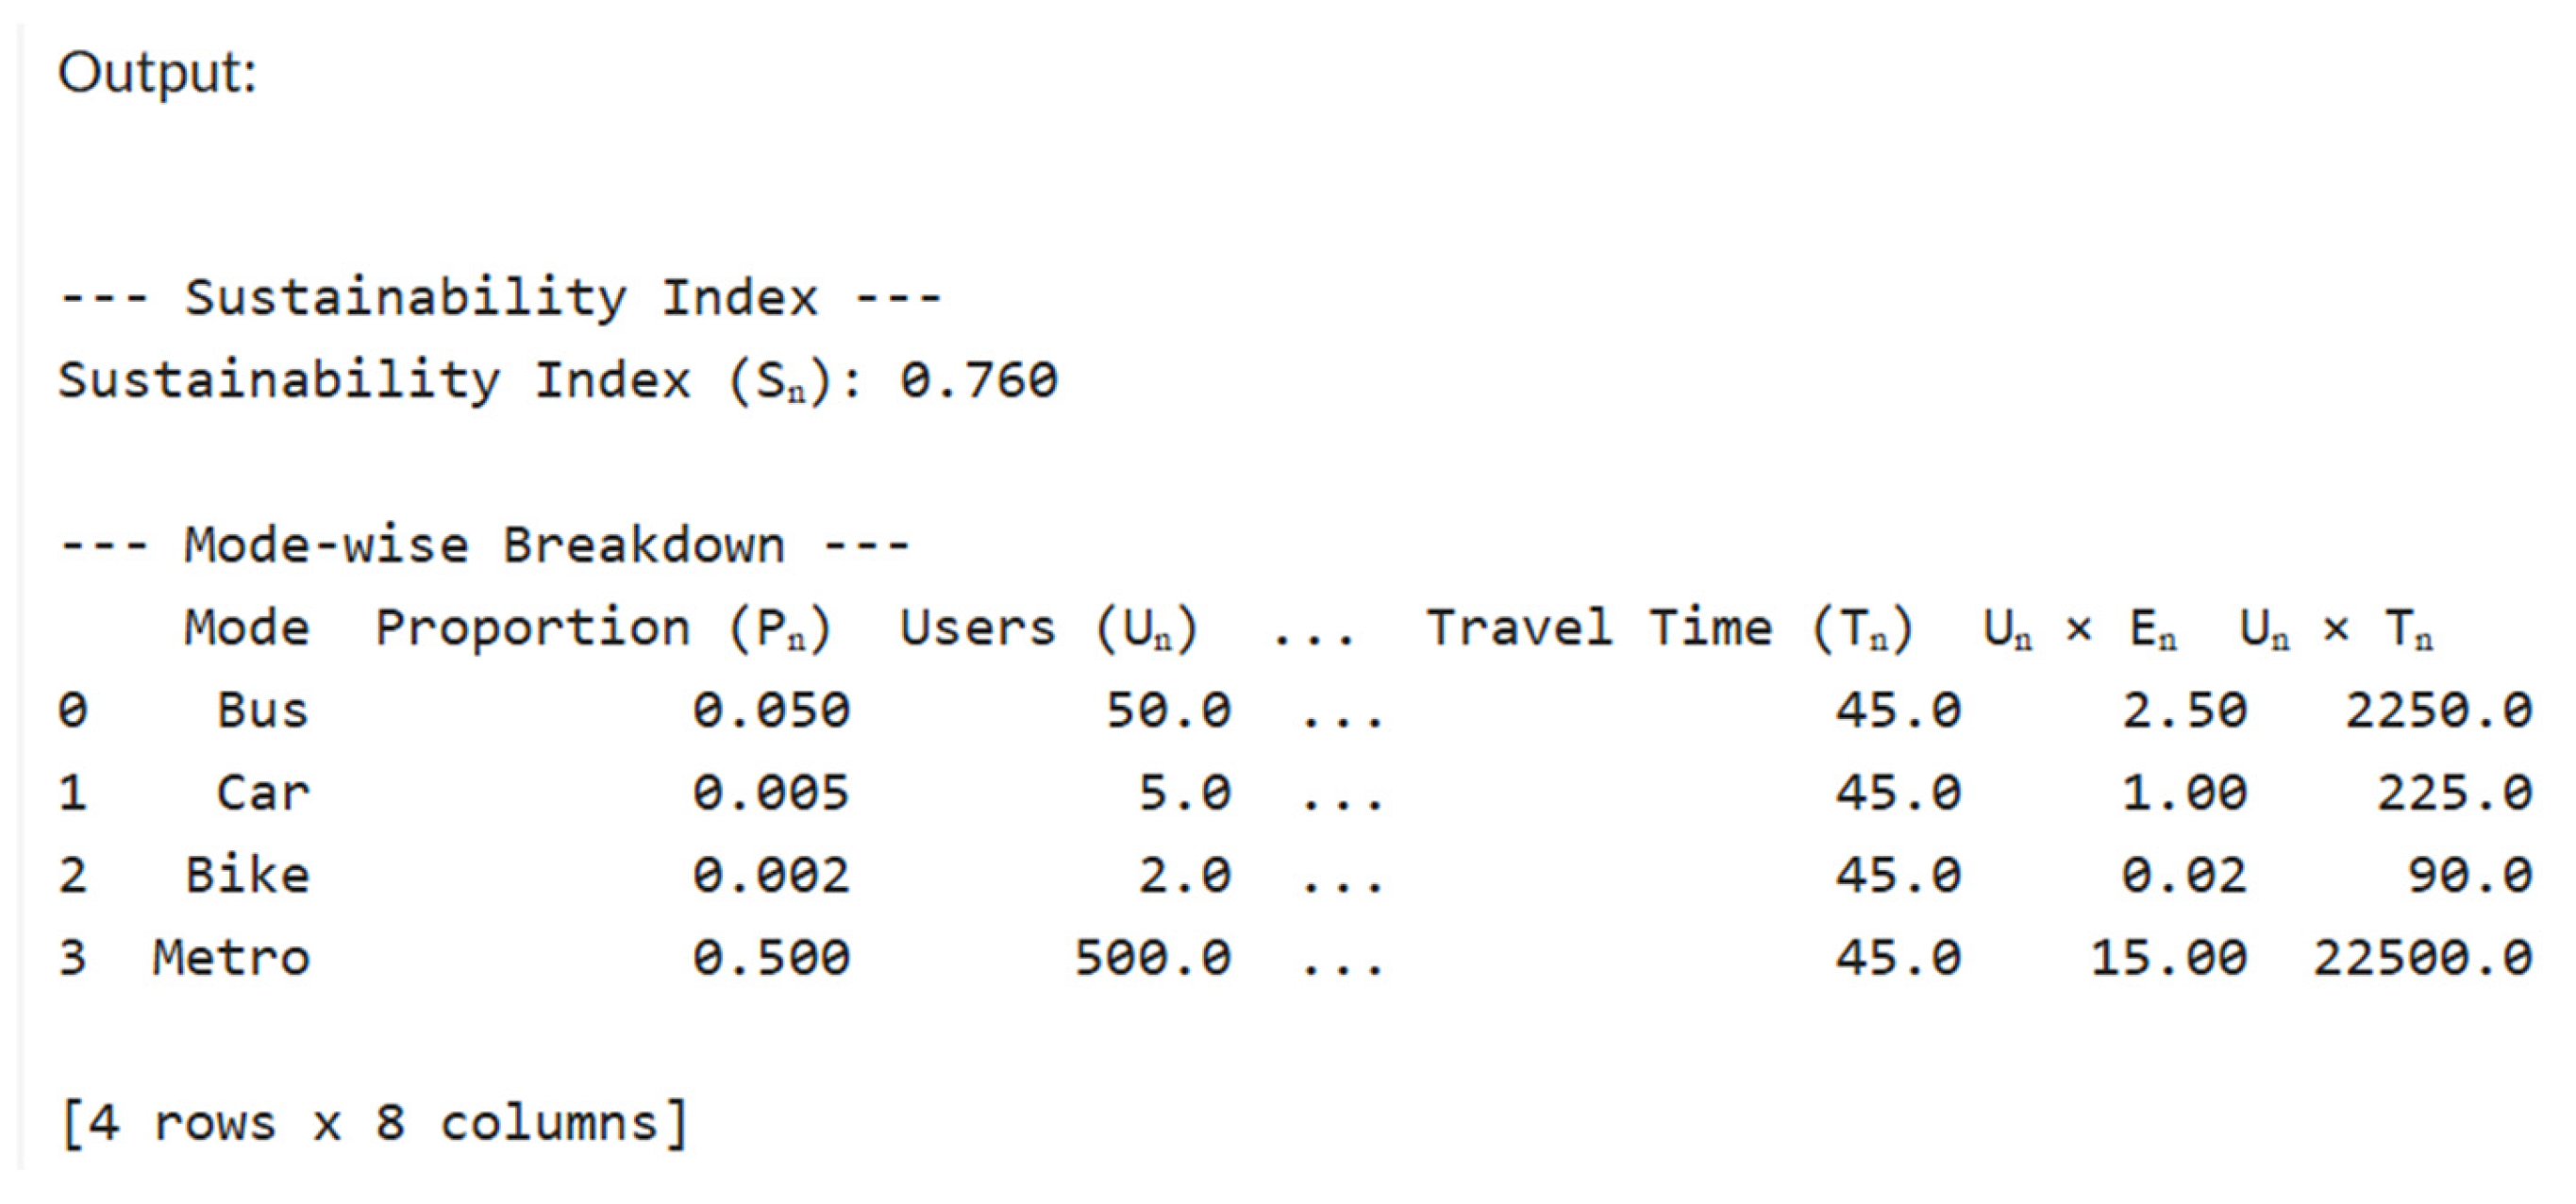Click the Proportion (Pn) column header
This screenshot has width=2576, height=1204.
point(603,630)
